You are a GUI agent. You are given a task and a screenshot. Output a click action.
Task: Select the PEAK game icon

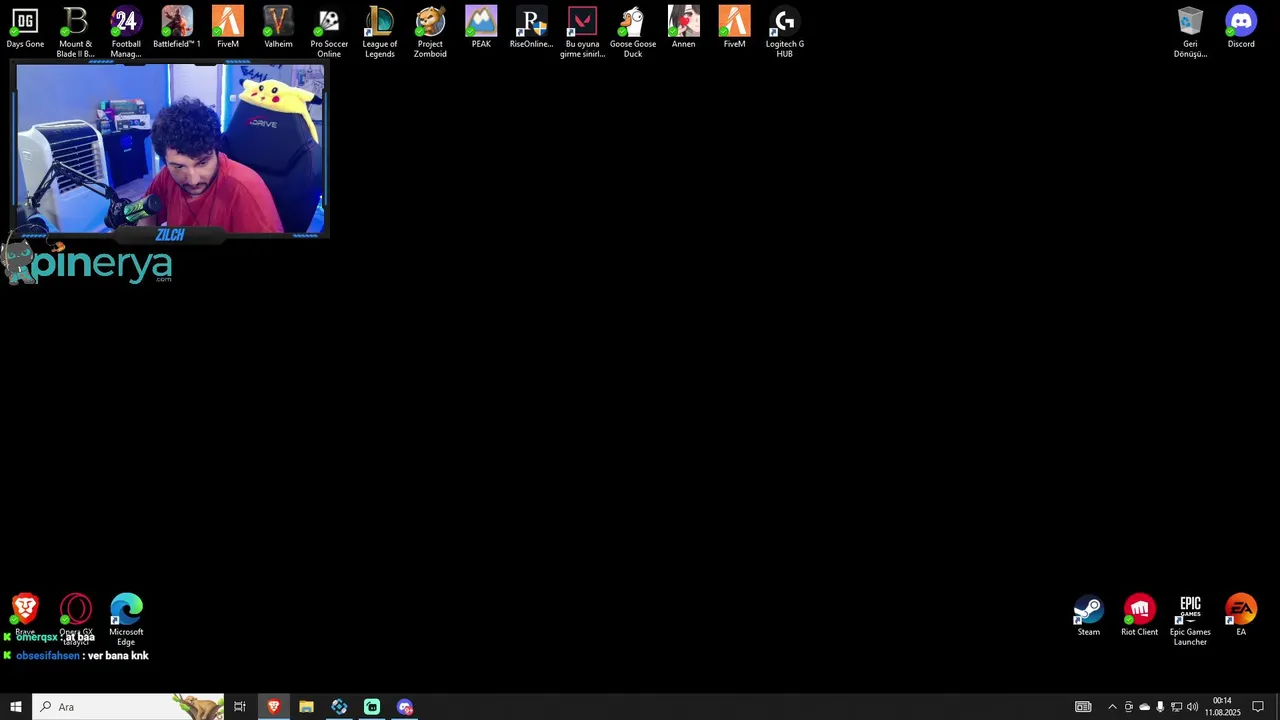coord(481,28)
